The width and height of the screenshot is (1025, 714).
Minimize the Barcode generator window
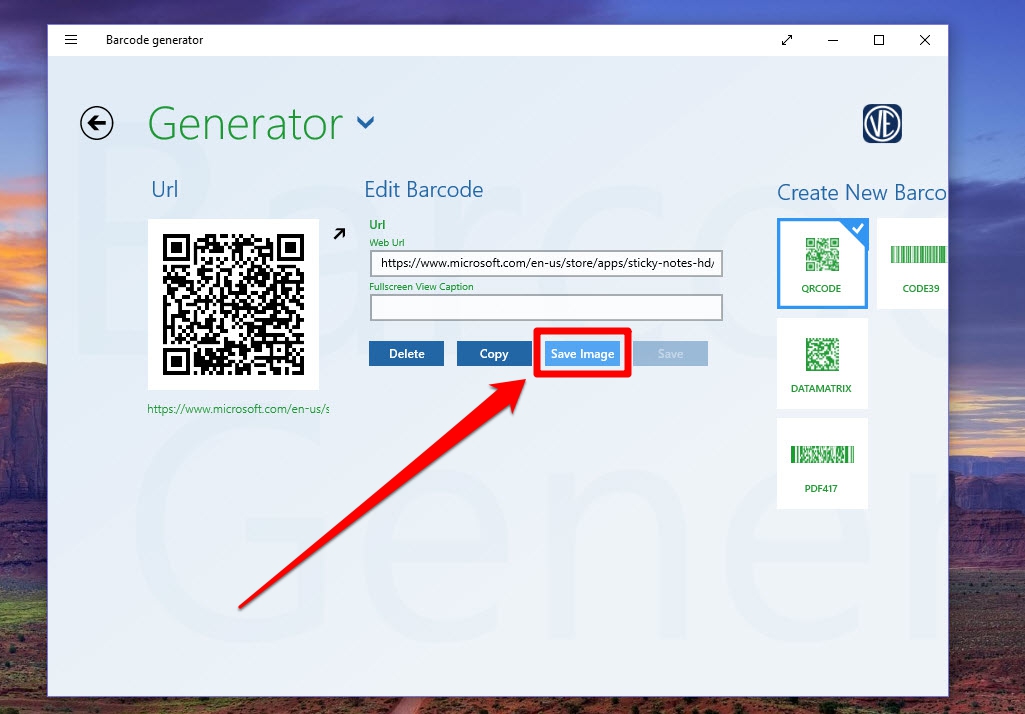[x=833, y=40]
